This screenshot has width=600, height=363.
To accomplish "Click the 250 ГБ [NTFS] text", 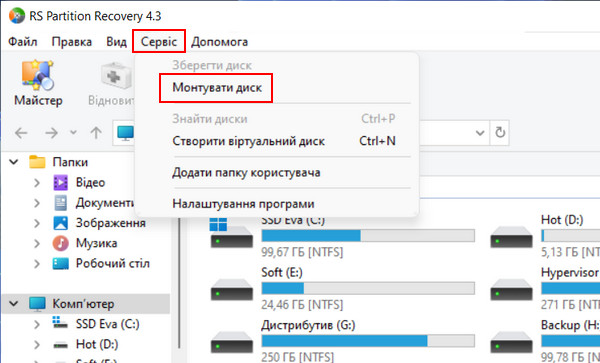I will coord(298,357).
